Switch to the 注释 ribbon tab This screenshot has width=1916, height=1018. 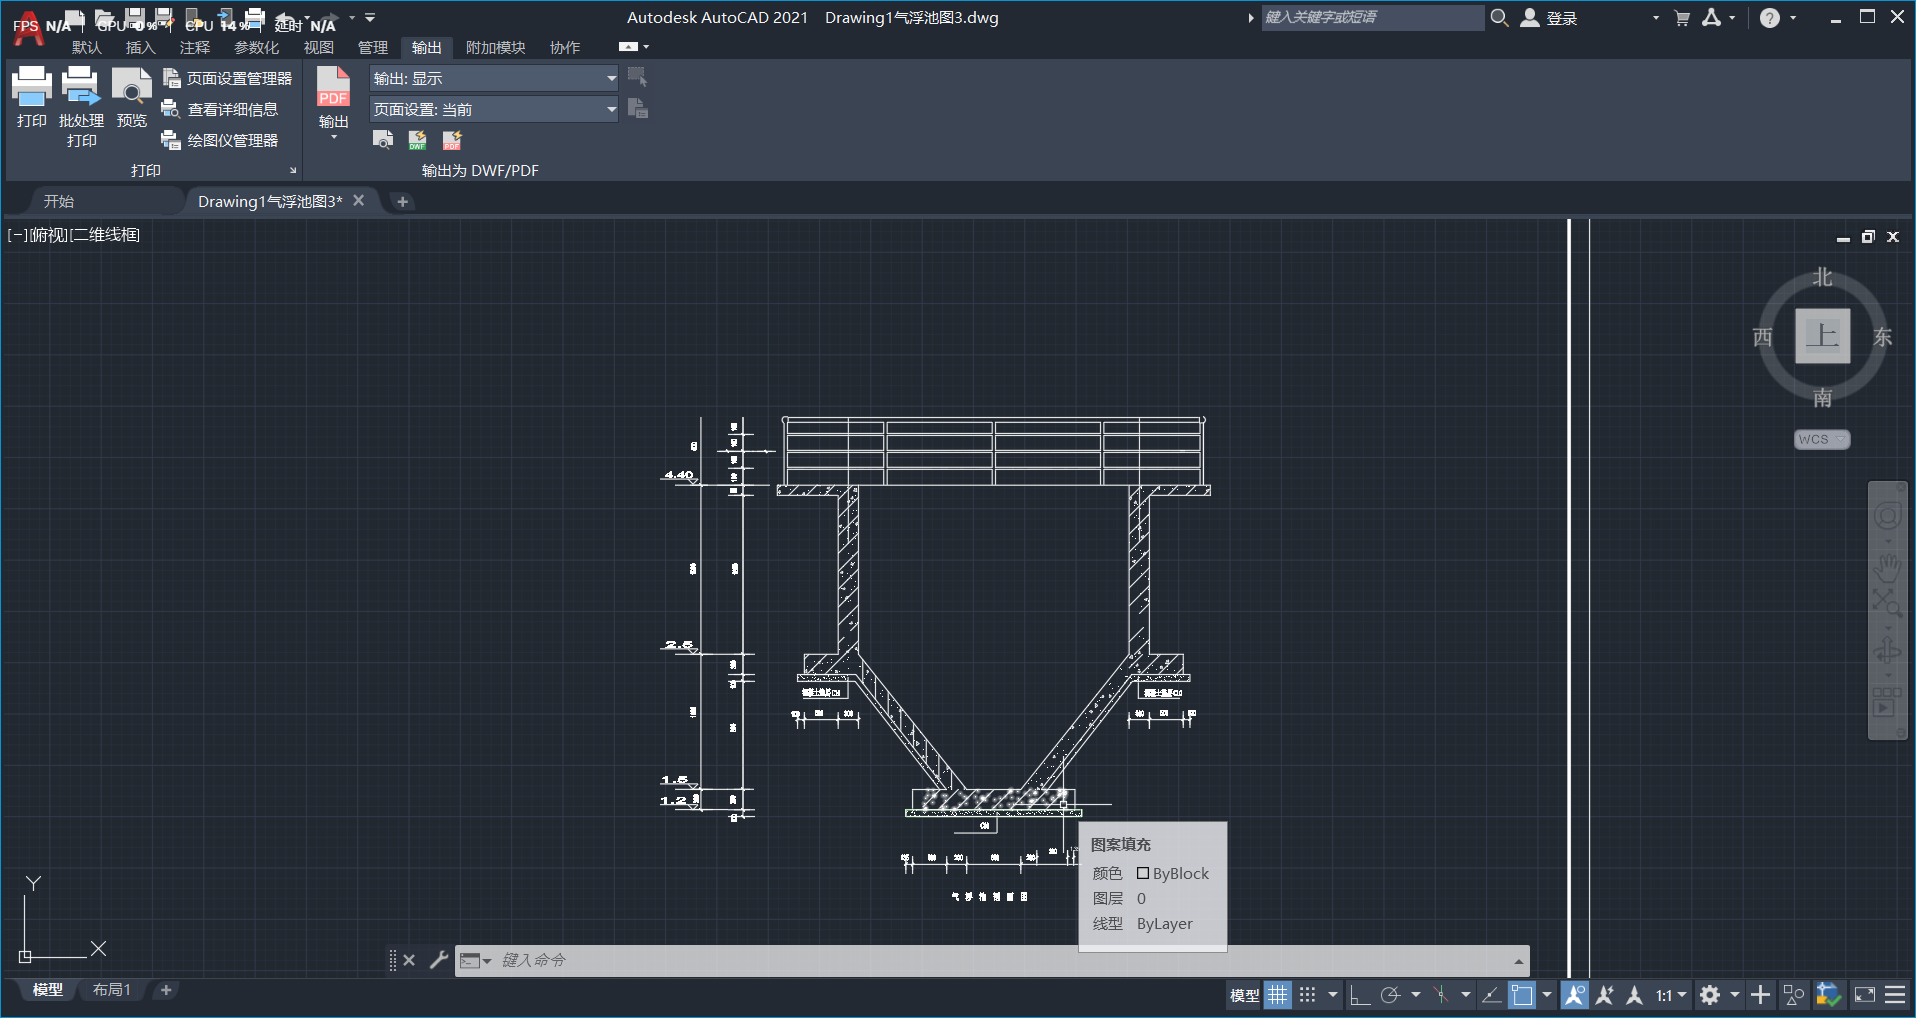pyautogui.click(x=194, y=47)
